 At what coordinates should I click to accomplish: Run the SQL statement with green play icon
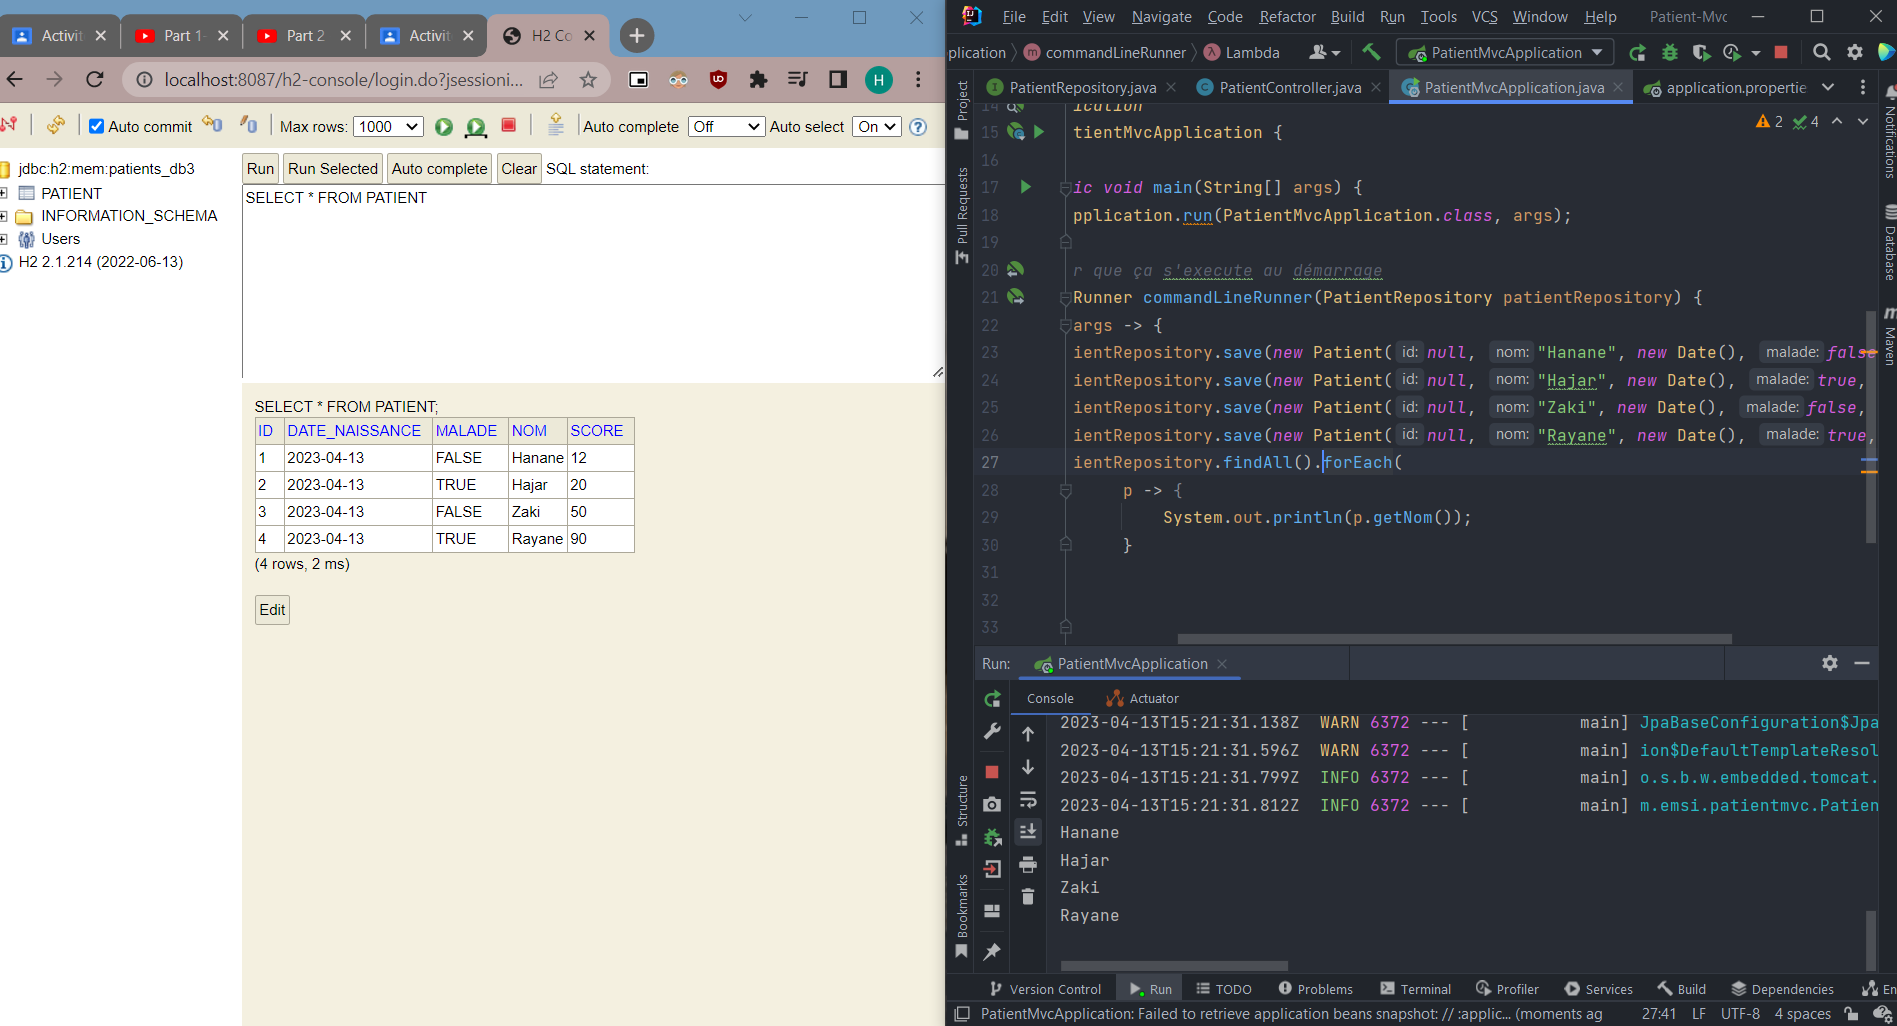443,126
